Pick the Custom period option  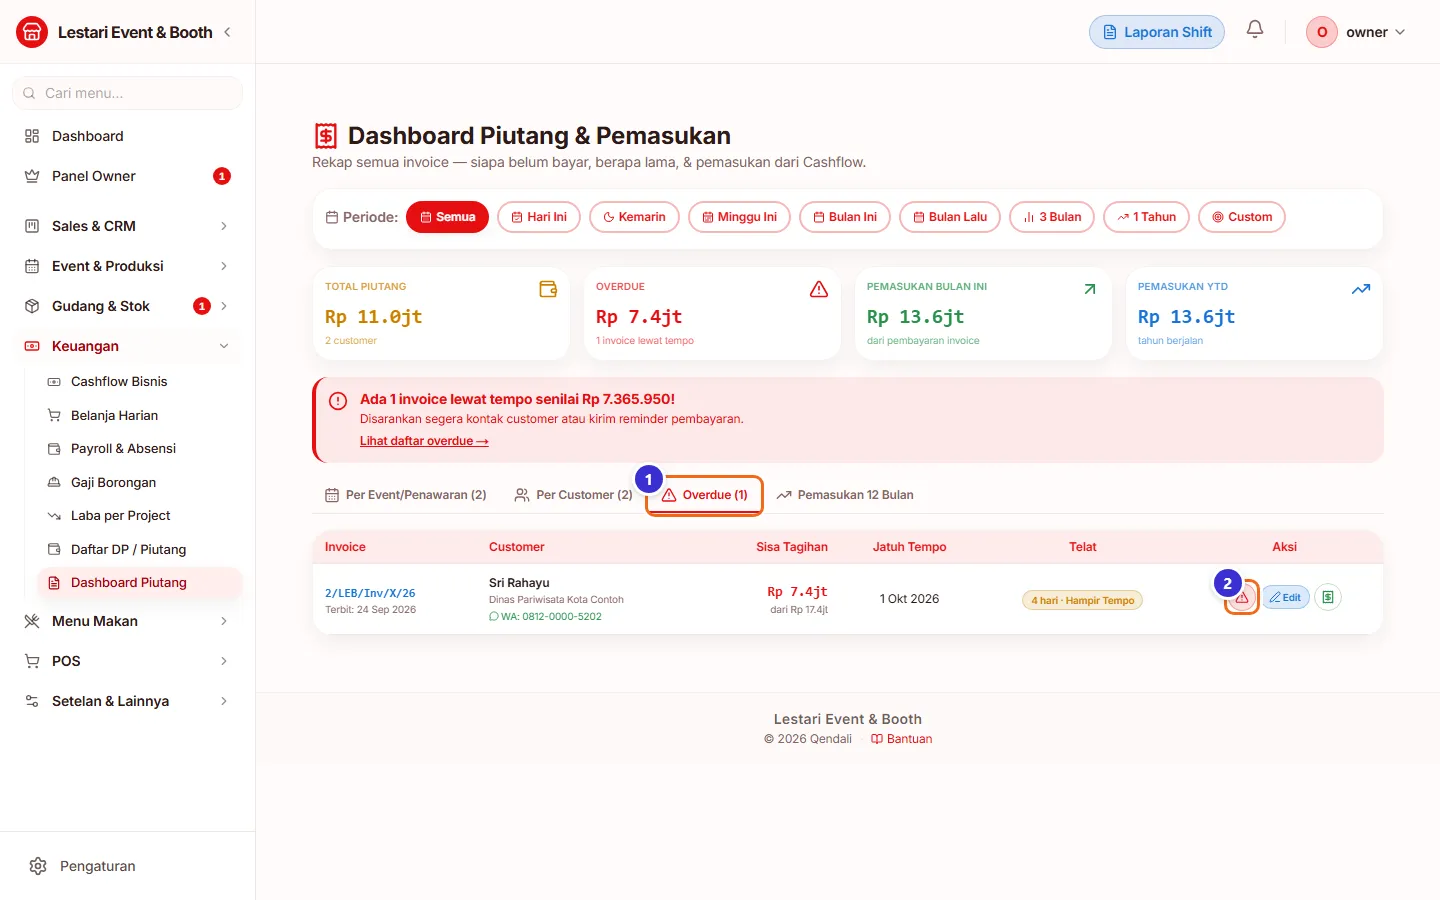tap(1242, 217)
